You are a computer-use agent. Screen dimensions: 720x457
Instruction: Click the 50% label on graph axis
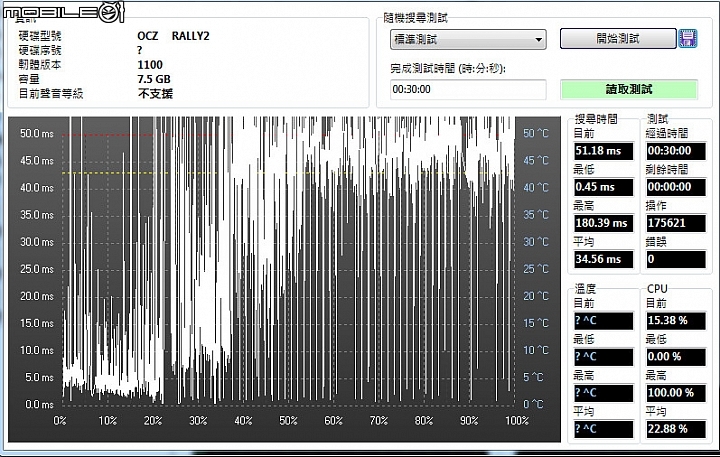[x=288, y=421]
